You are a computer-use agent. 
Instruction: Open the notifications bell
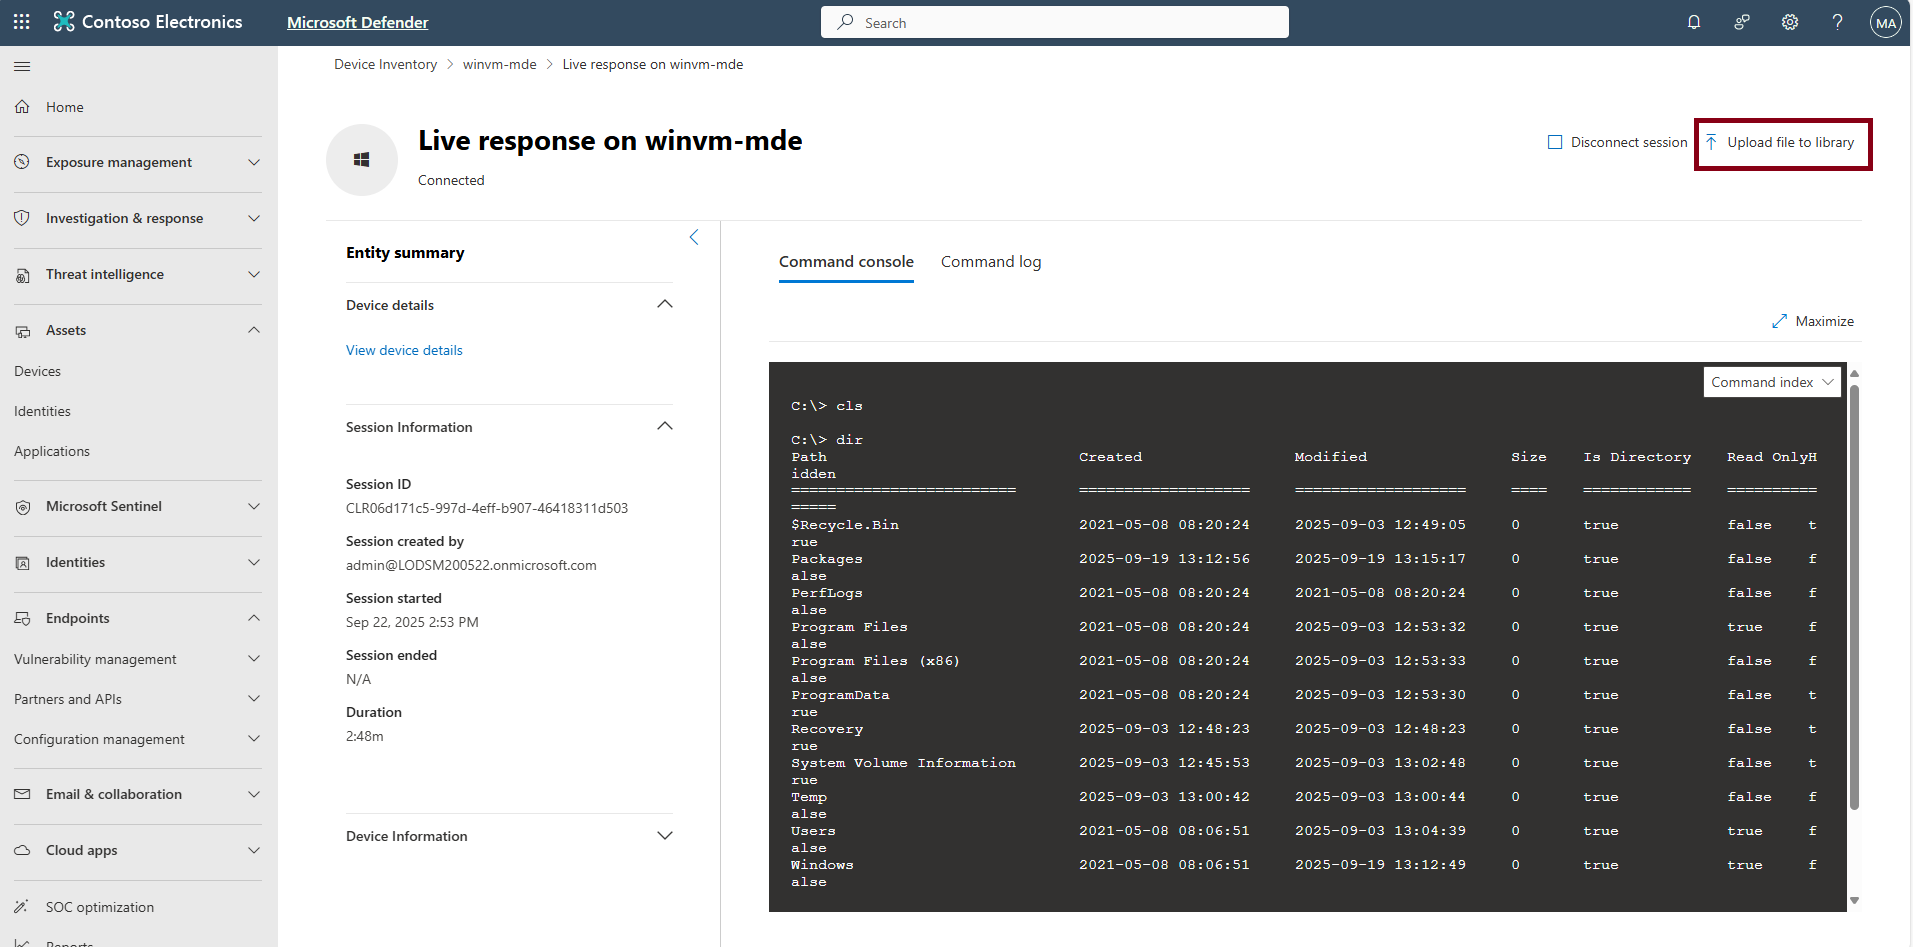(x=1694, y=22)
